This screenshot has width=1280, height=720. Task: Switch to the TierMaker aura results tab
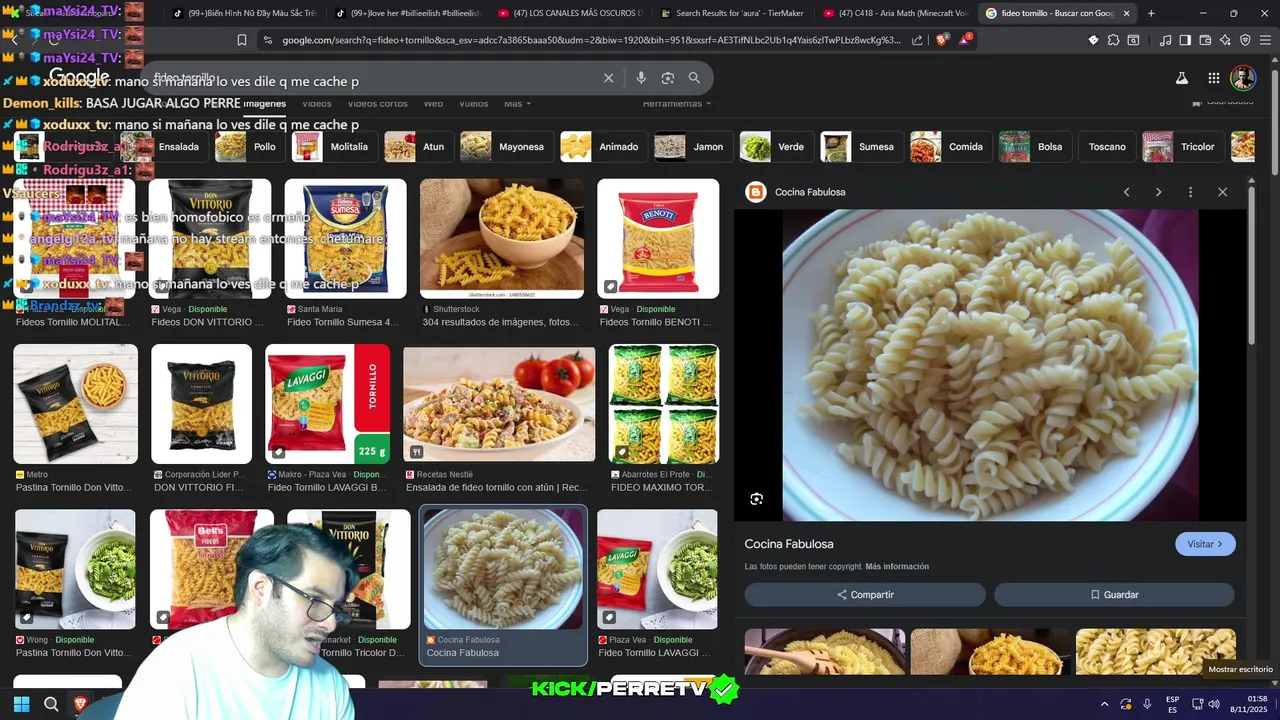point(732,13)
